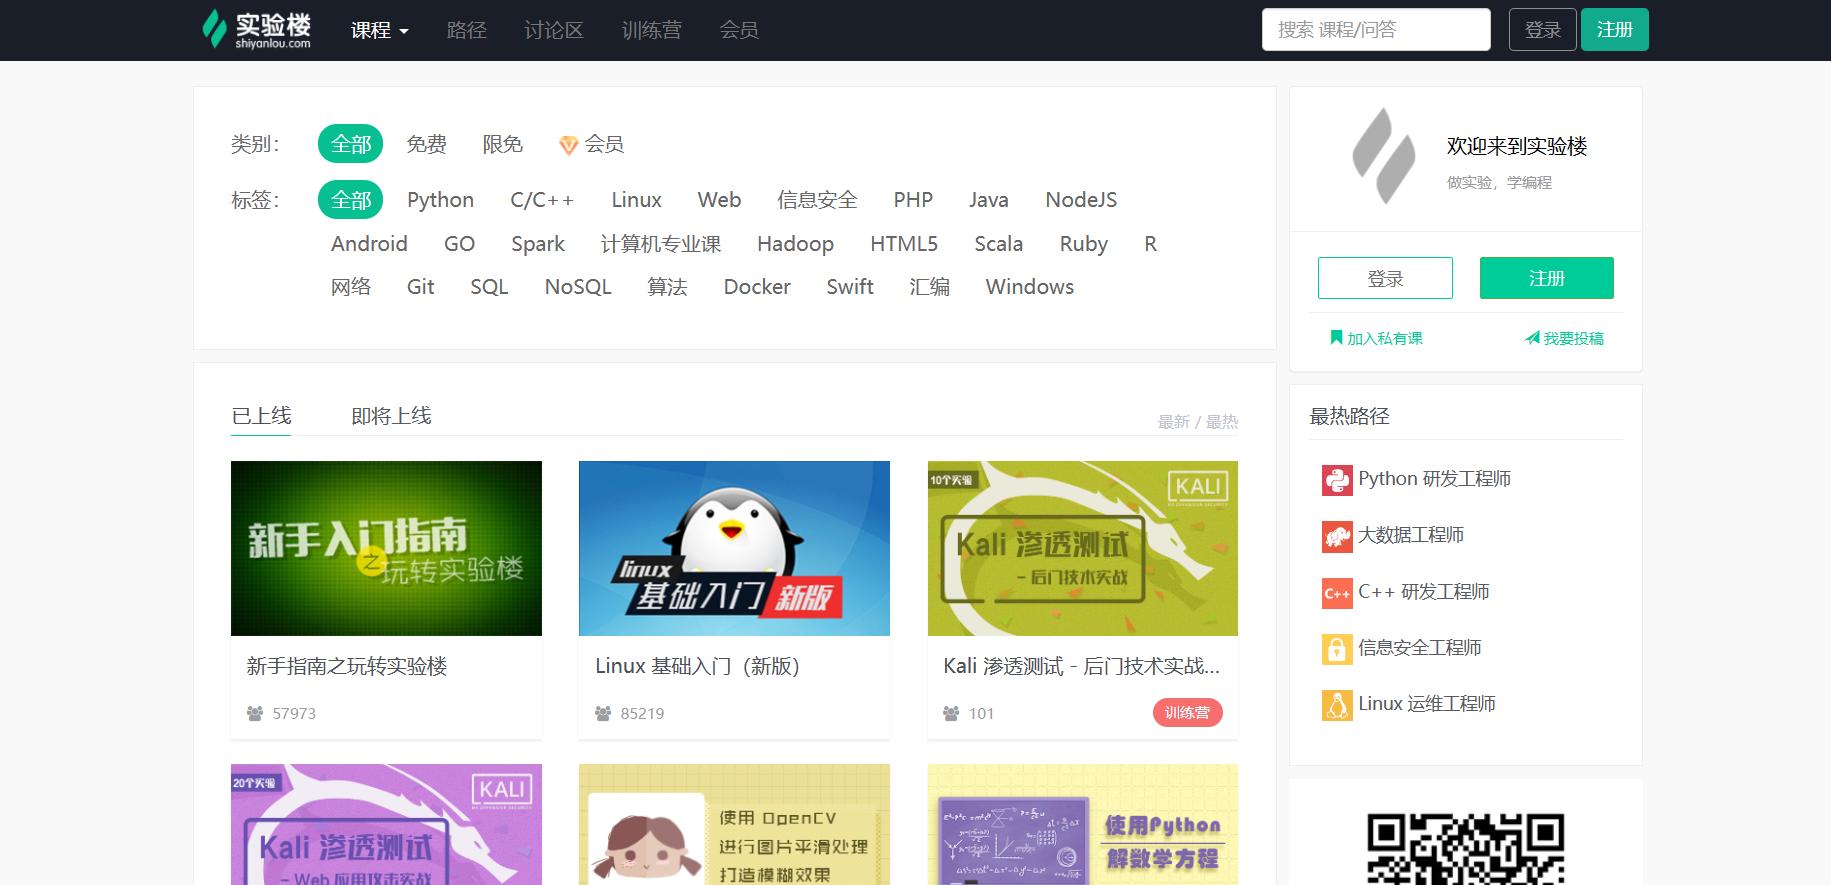Image resolution: width=1831 pixels, height=885 pixels.
Task: Filter courses by PHP tag
Action: coord(913,200)
